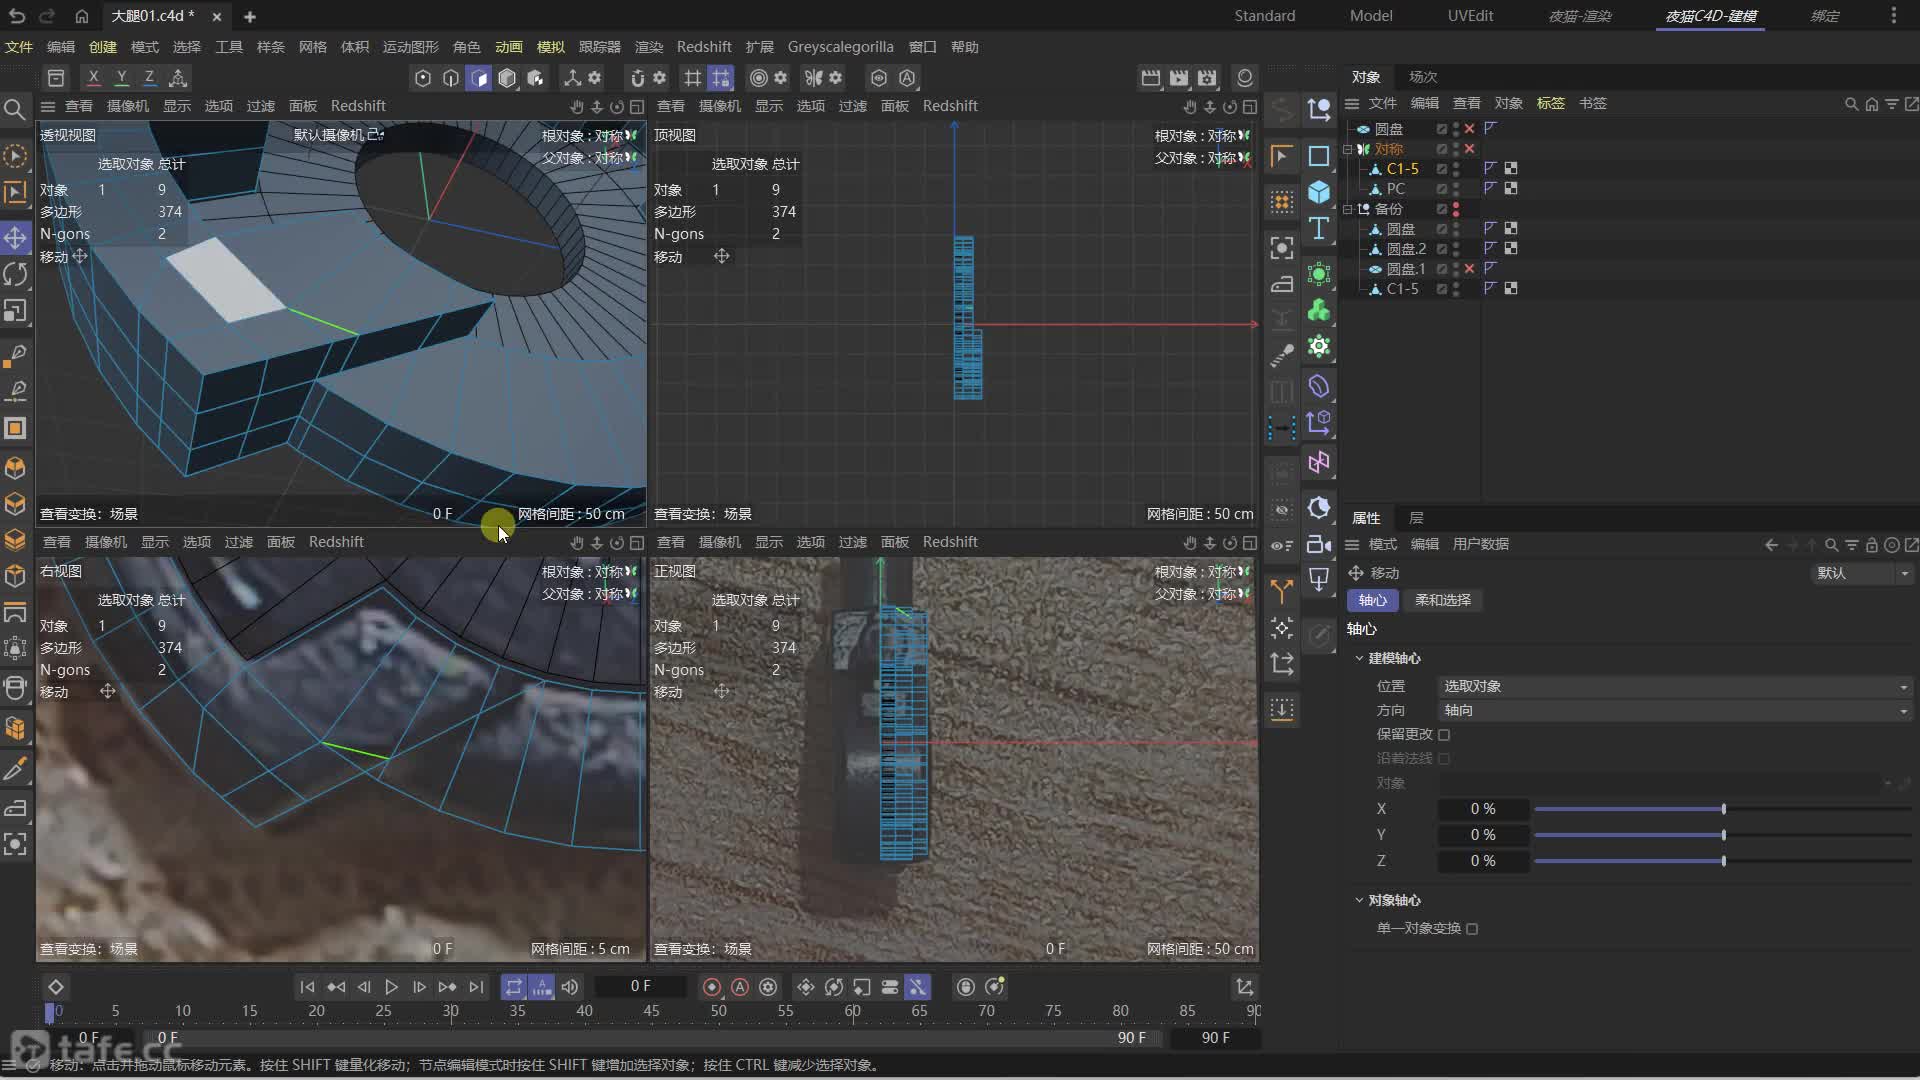This screenshot has width=1920, height=1080.
Task: Toggle X axis lock icon
Action: coord(93,77)
